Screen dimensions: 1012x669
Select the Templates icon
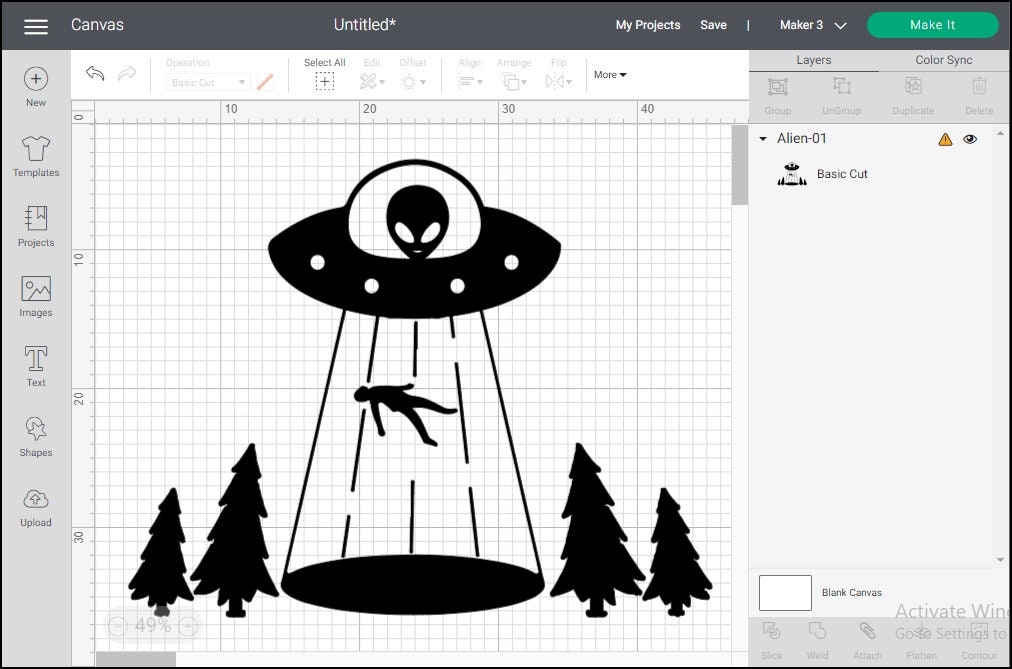[x=35, y=152]
